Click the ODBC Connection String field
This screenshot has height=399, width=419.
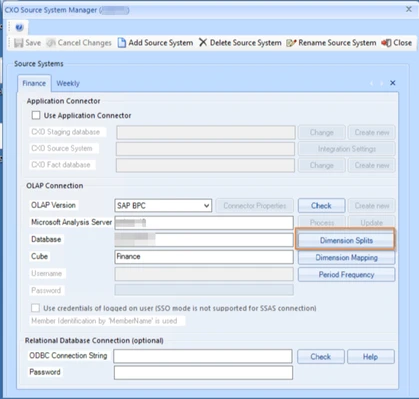203,356
